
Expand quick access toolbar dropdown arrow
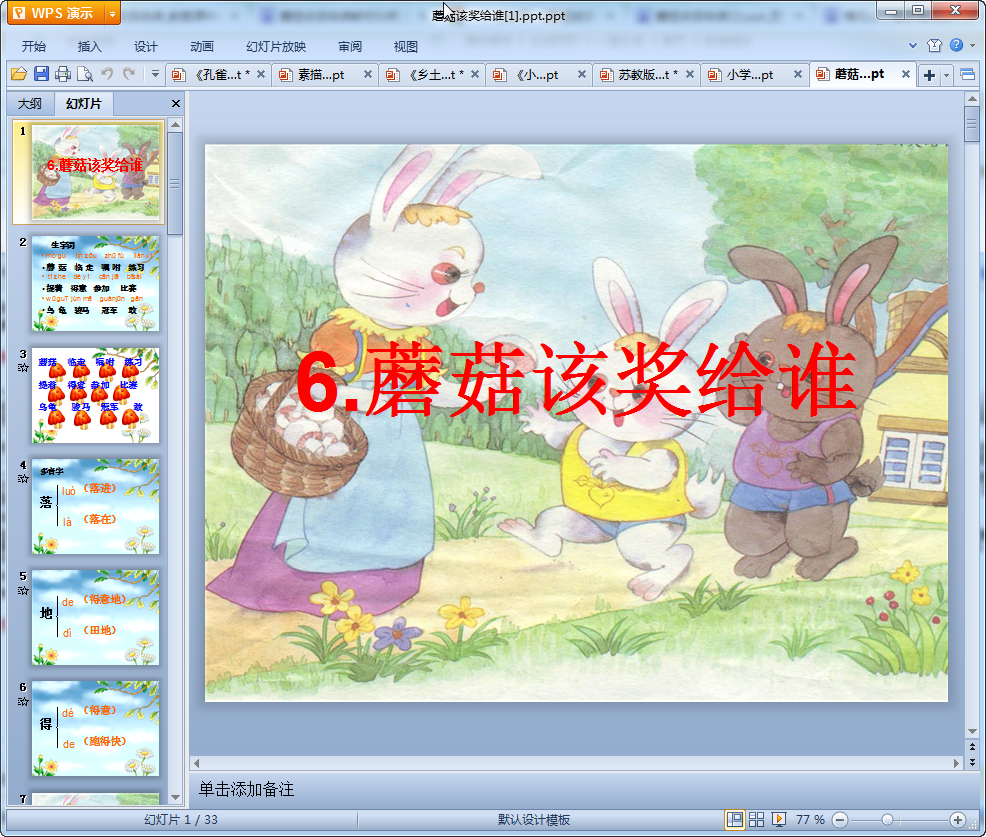pyautogui.click(x=155, y=74)
